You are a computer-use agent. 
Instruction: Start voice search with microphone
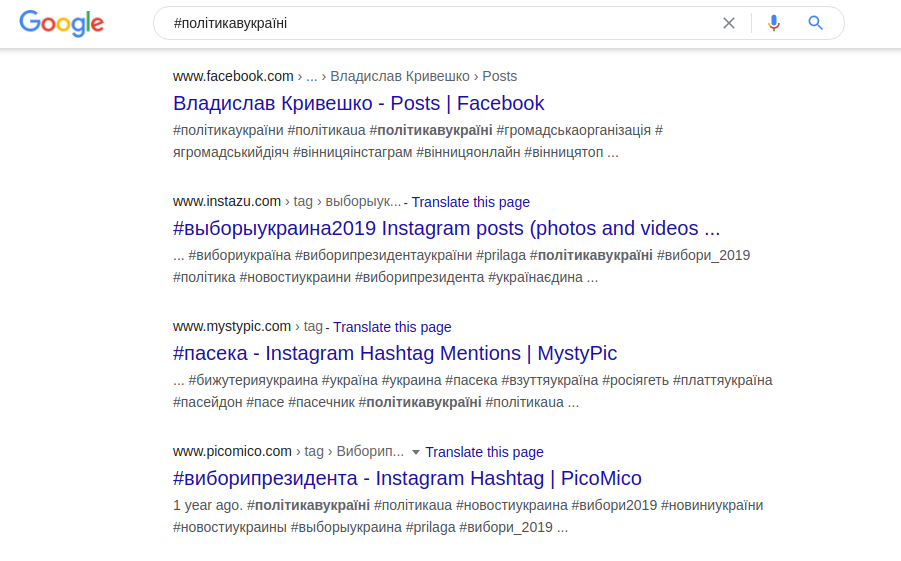pyautogui.click(x=773, y=23)
